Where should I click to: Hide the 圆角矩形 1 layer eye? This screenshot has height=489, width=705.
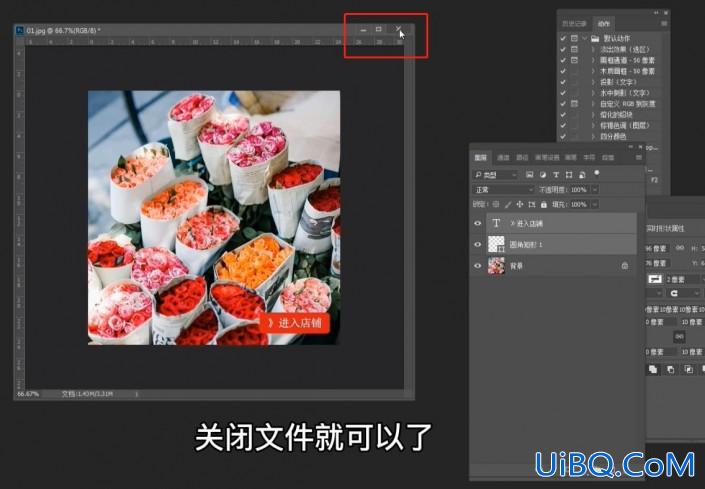(x=477, y=244)
